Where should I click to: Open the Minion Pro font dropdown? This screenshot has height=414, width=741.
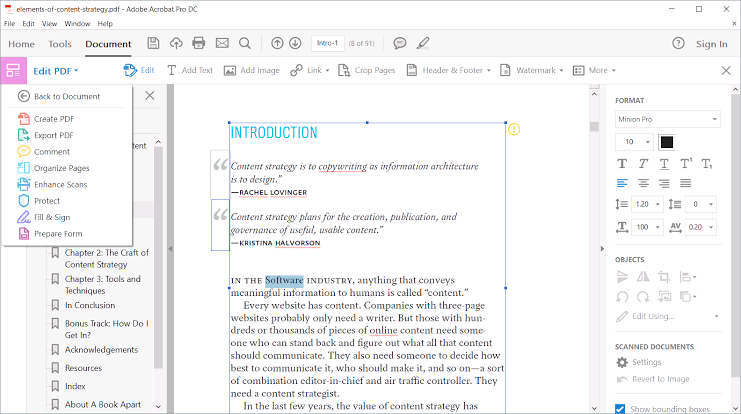click(x=667, y=119)
